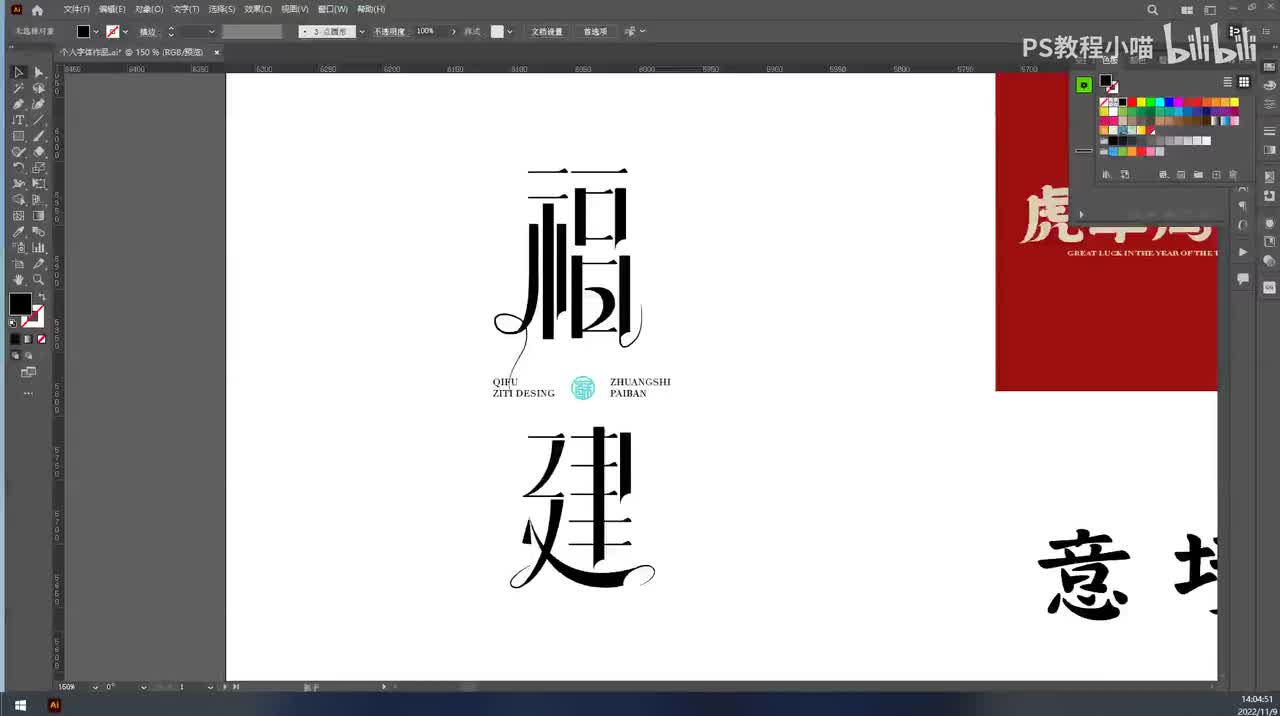Image resolution: width=1280 pixels, height=716 pixels.
Task: Switch Swatches panel to list view
Action: [1228, 82]
